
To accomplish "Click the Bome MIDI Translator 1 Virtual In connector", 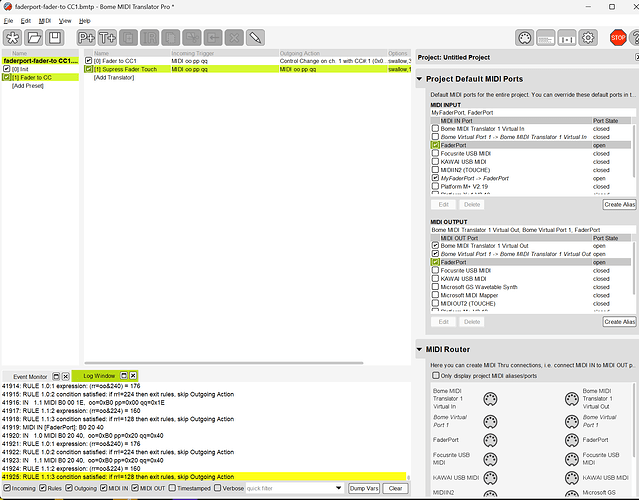I will tap(490, 399).
